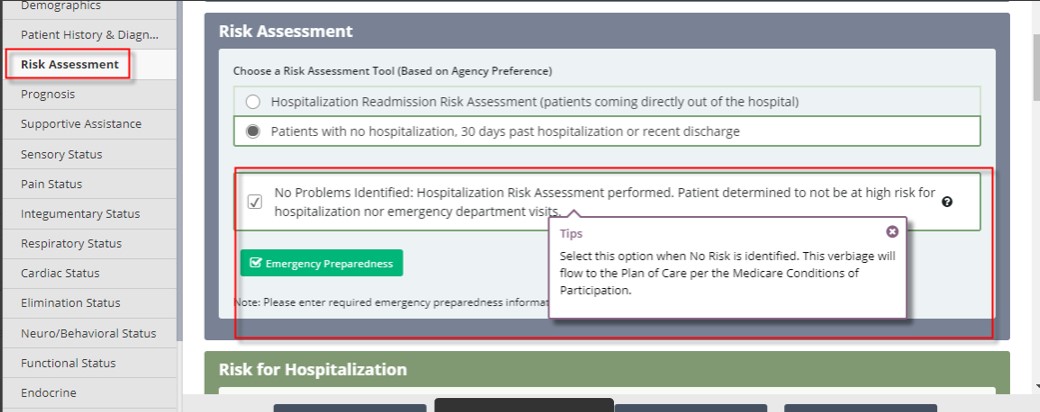Open Patient History & Diagnoses item
Image resolution: width=1040 pixels, height=412 pixels.
click(x=89, y=34)
